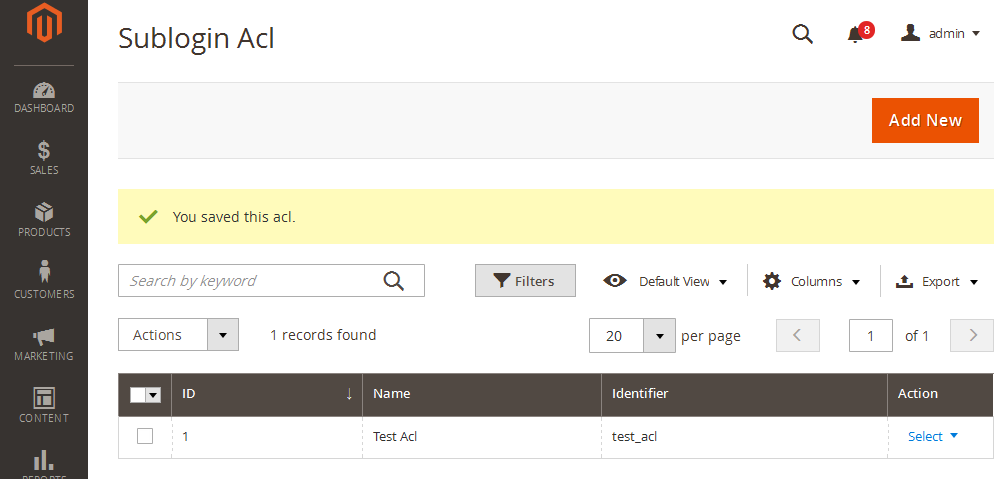Click the per page value 20 field
This screenshot has height=479, width=1000.
pyautogui.click(x=616, y=335)
